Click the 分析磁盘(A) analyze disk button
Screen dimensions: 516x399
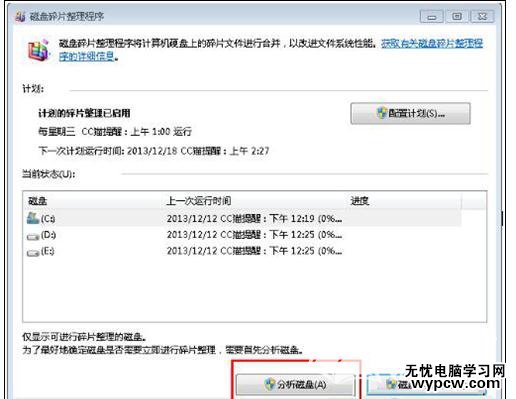[x=295, y=385]
